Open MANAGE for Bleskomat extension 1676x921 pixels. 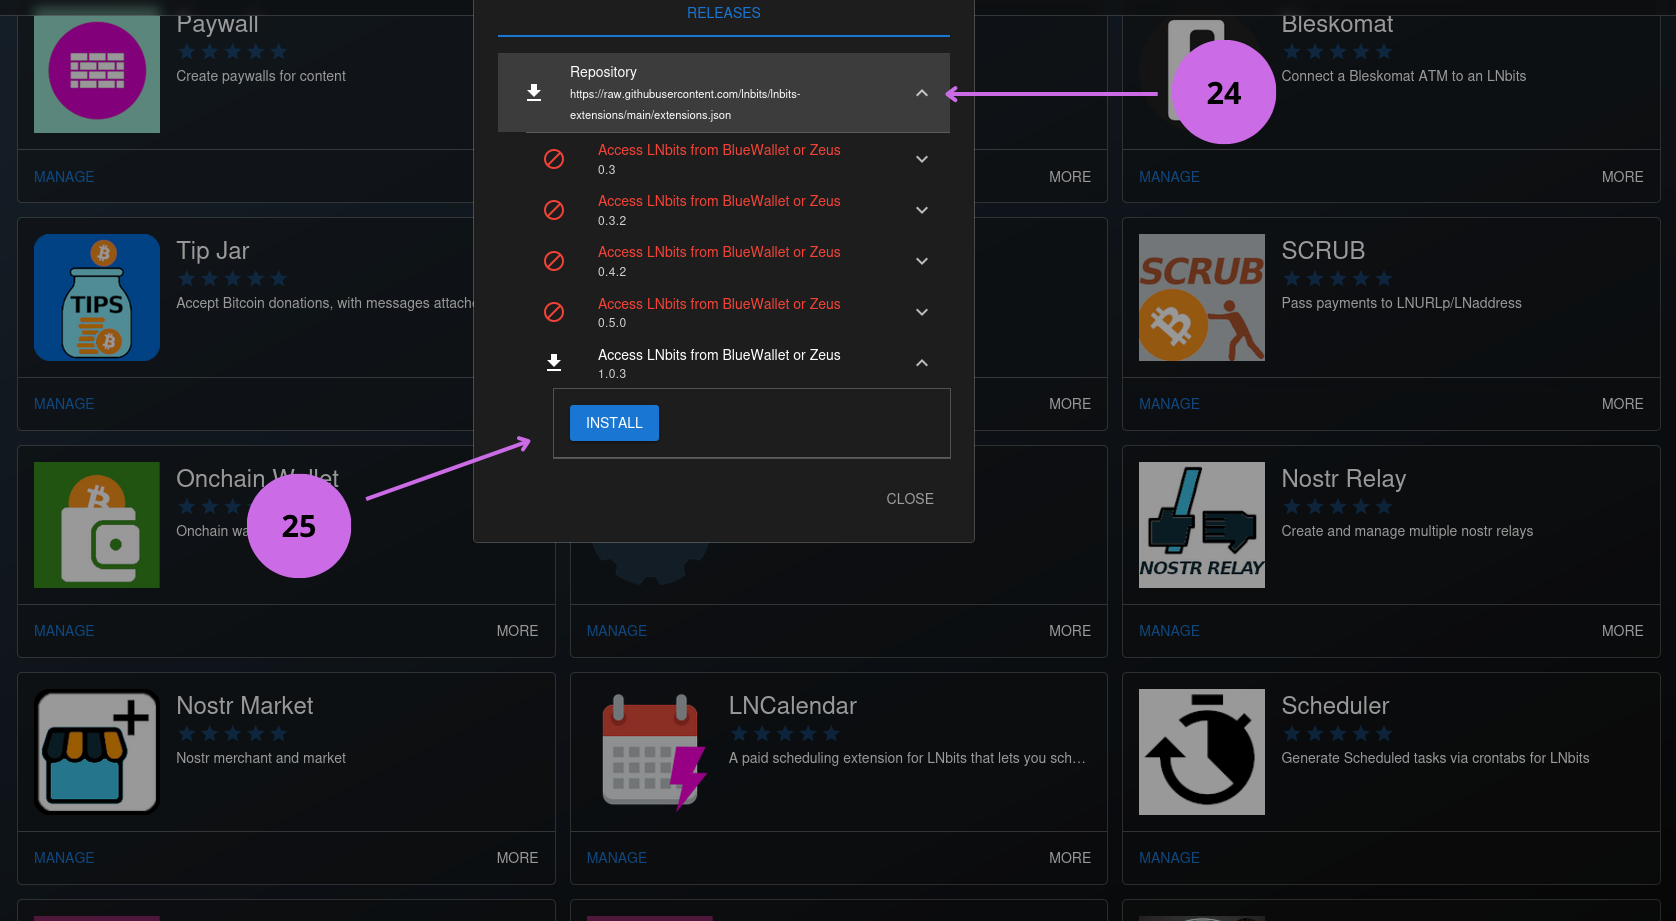coord(1169,177)
